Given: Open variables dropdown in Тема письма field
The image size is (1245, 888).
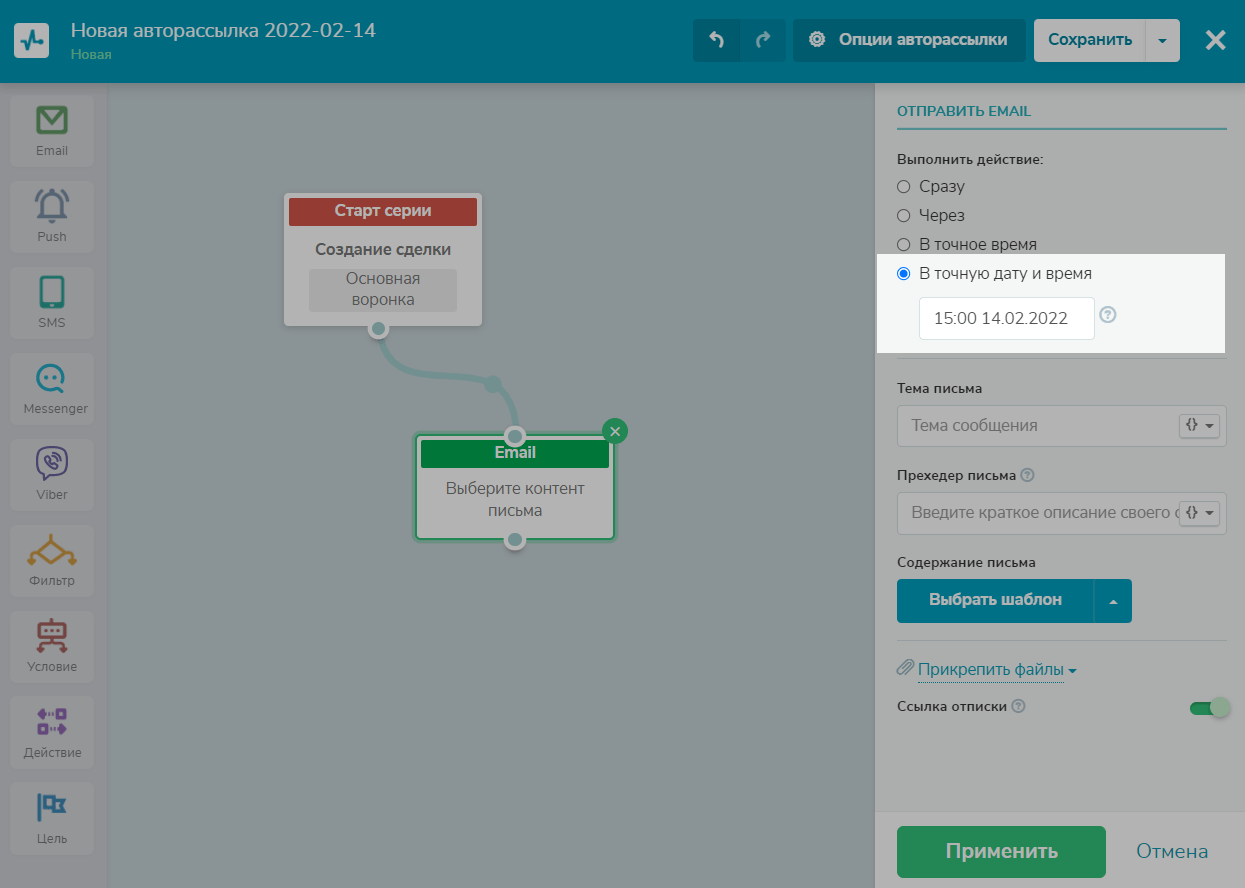Looking at the screenshot, I should pos(1200,425).
